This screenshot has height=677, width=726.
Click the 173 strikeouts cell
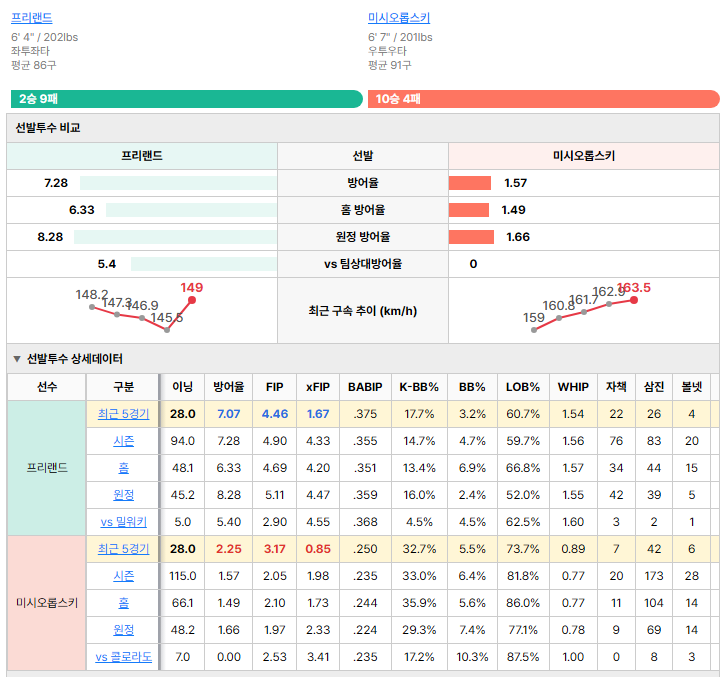tap(654, 576)
